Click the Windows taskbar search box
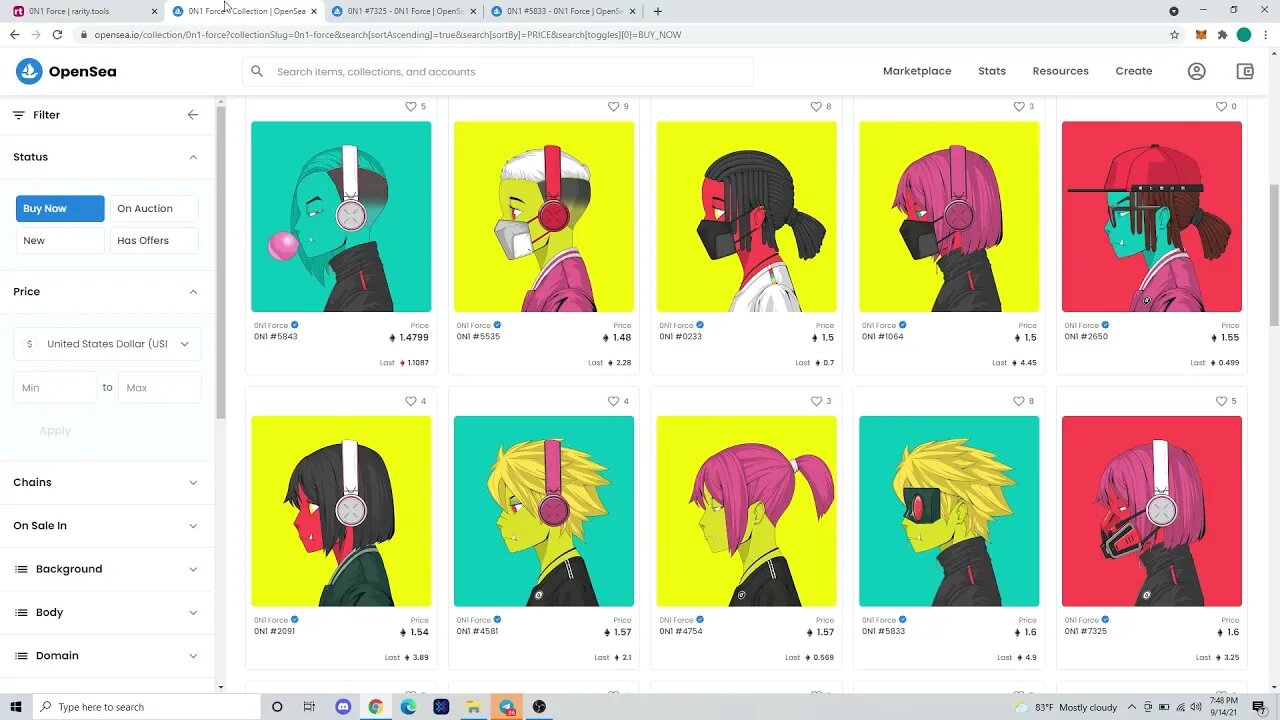This screenshot has width=1280, height=720. 146,707
